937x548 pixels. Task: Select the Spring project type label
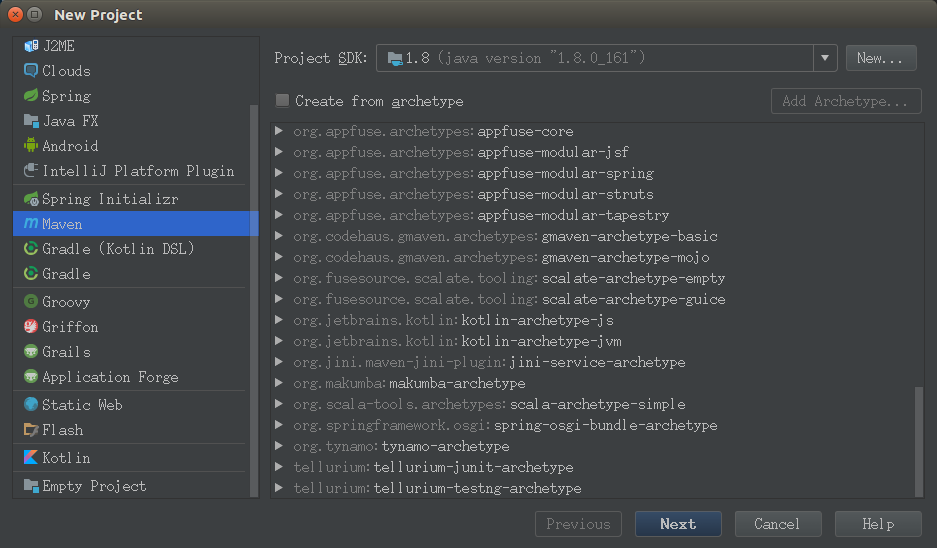(x=66, y=96)
